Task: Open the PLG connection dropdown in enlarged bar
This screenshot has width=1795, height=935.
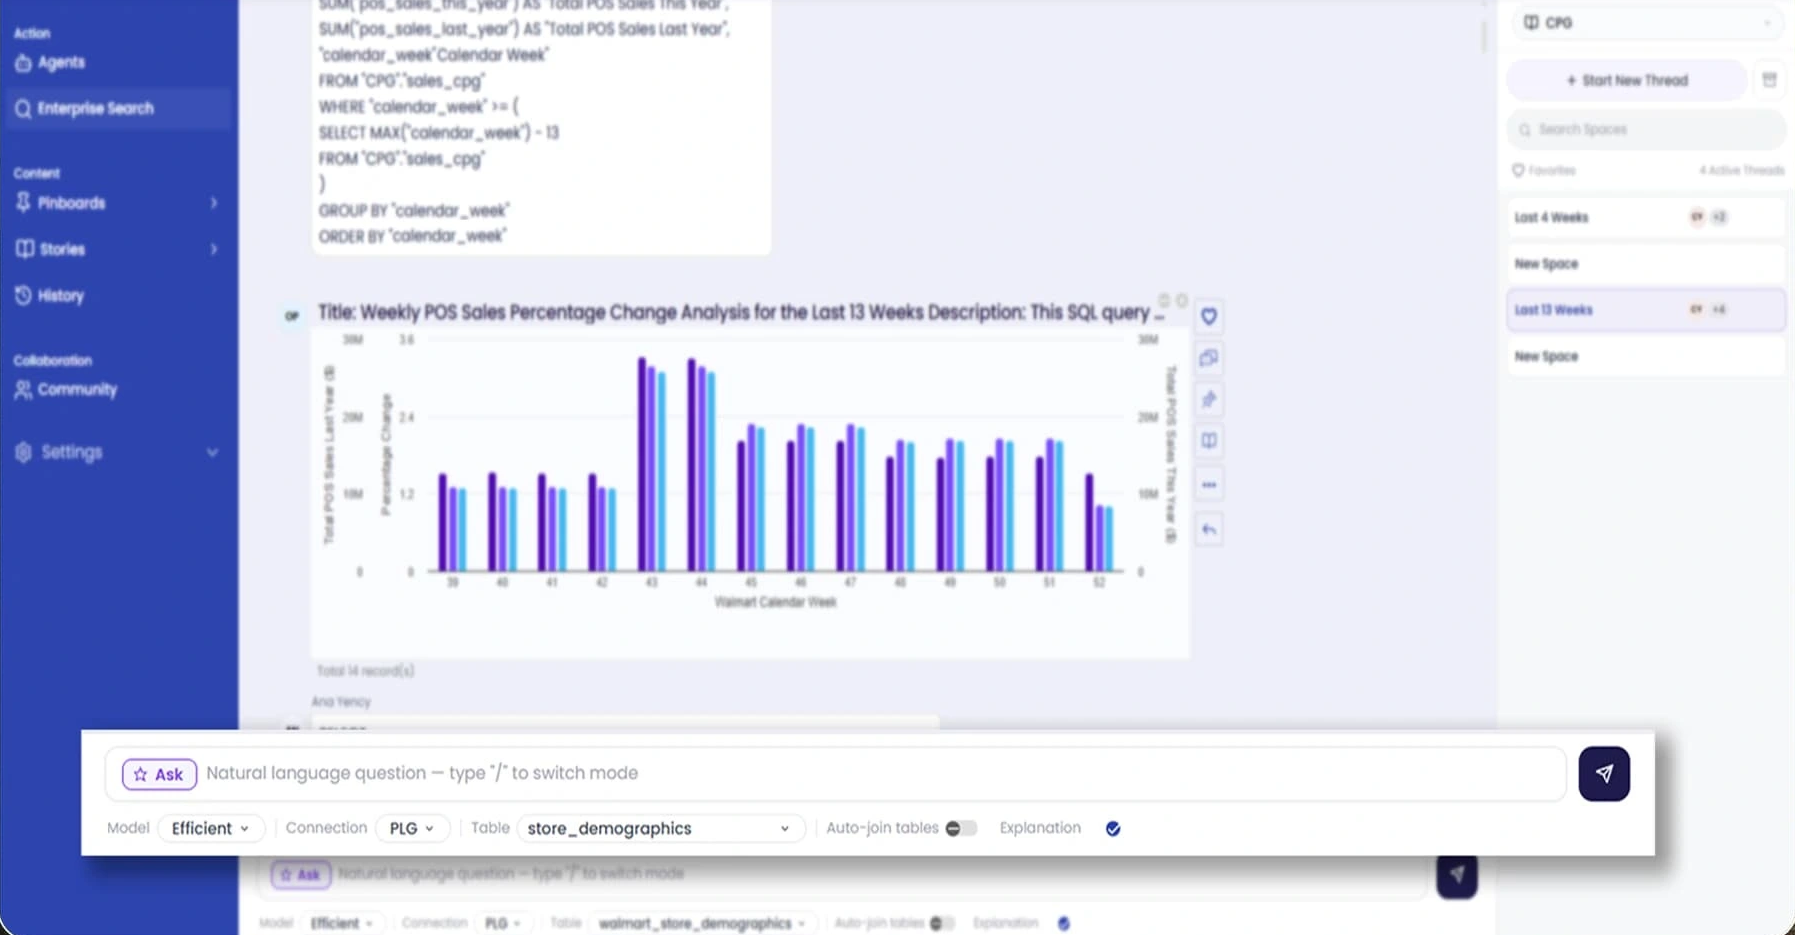Action: (x=412, y=828)
